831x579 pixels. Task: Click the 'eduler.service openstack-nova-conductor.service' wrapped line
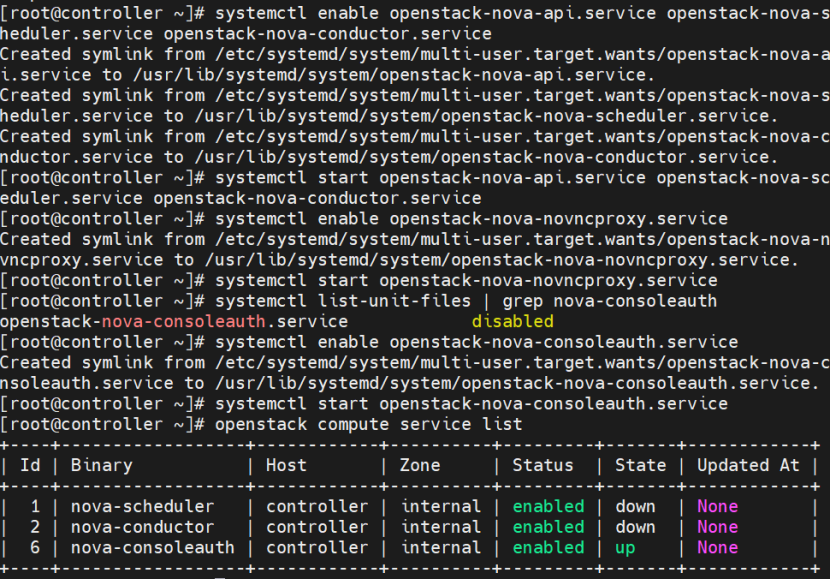[x=241, y=198]
